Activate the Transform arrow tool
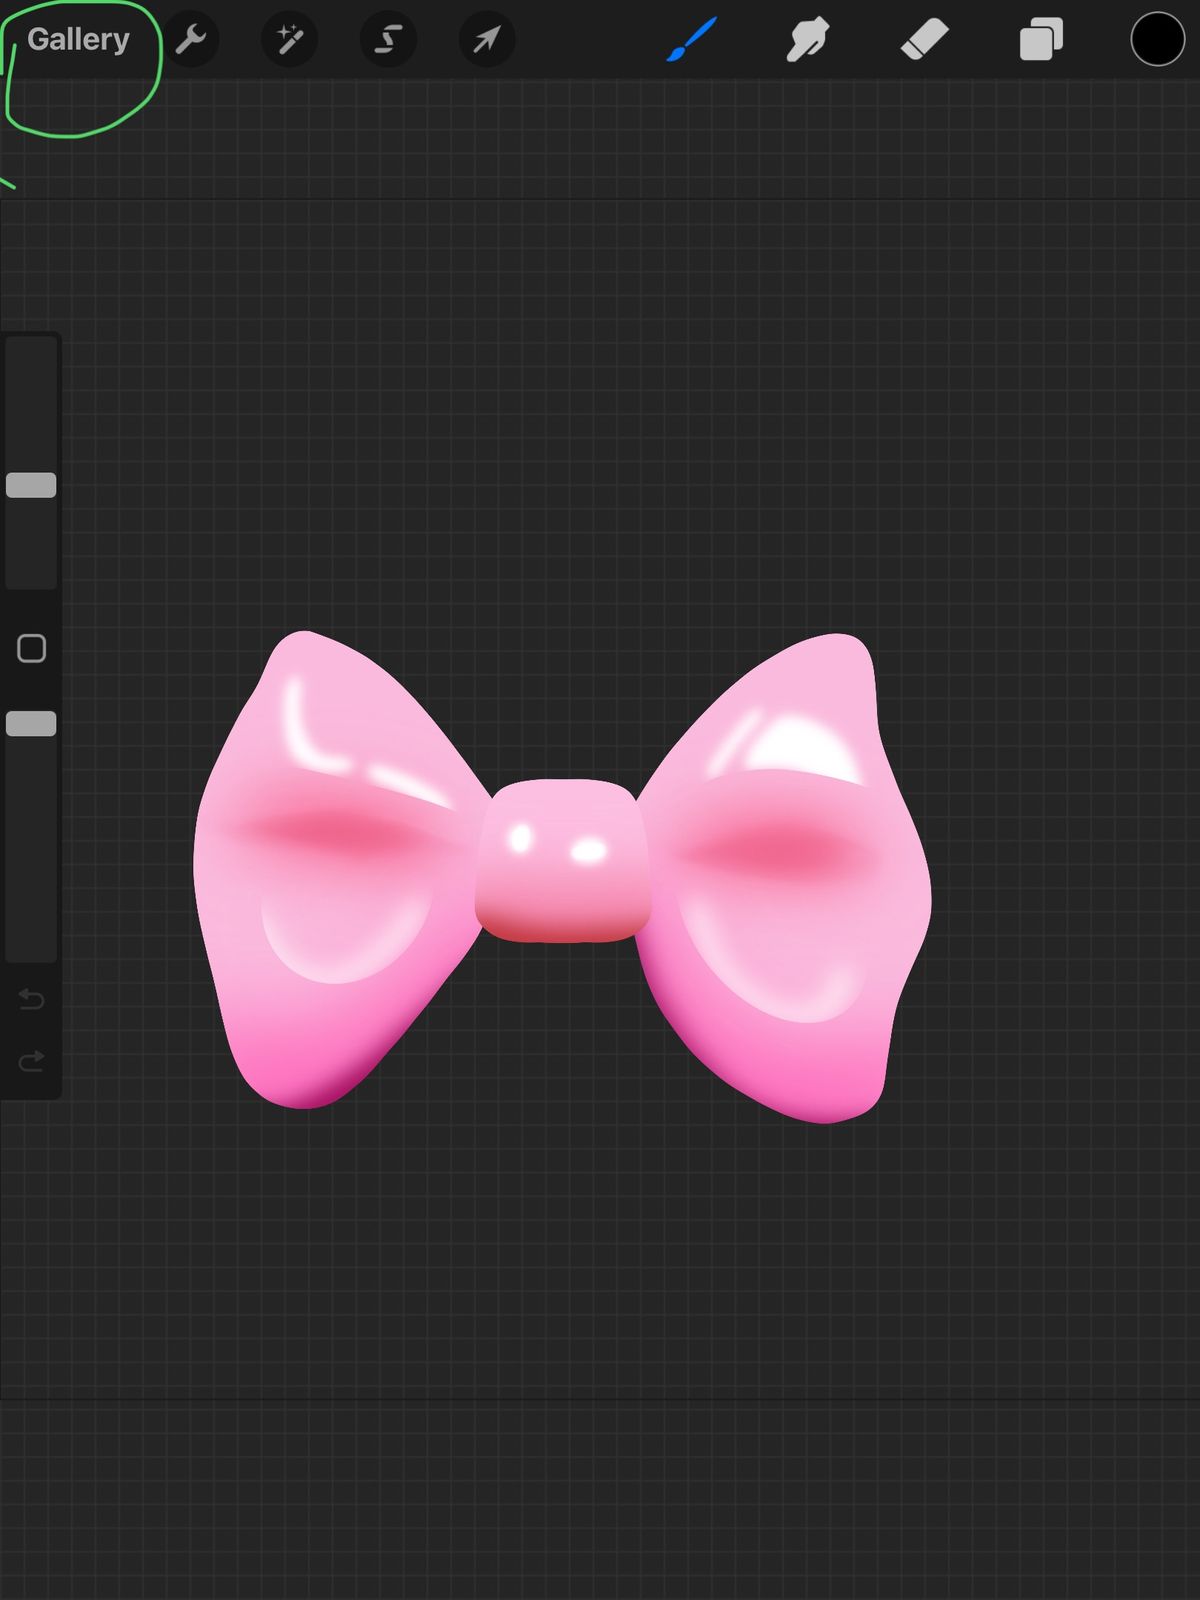This screenshot has width=1200, height=1600. click(486, 40)
